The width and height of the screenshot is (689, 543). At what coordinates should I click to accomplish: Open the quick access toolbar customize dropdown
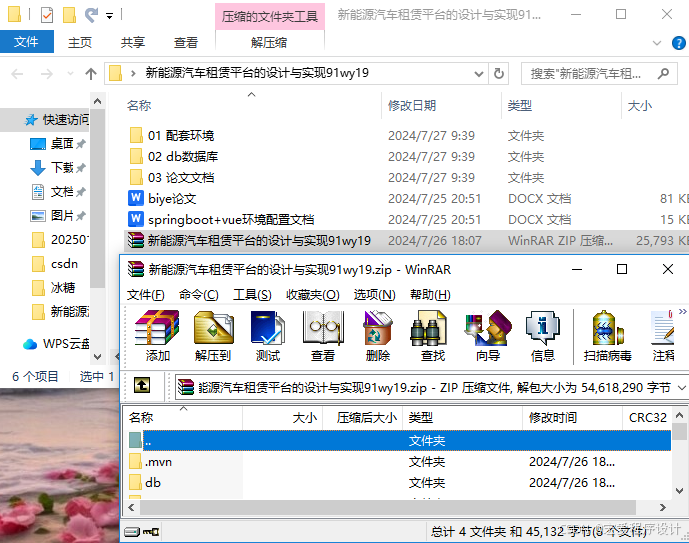coord(109,16)
